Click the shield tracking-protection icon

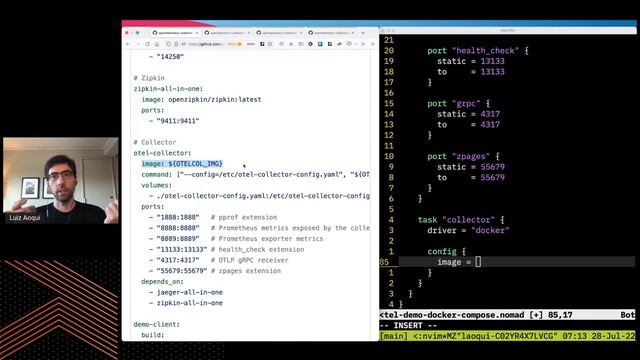[x=169, y=44]
